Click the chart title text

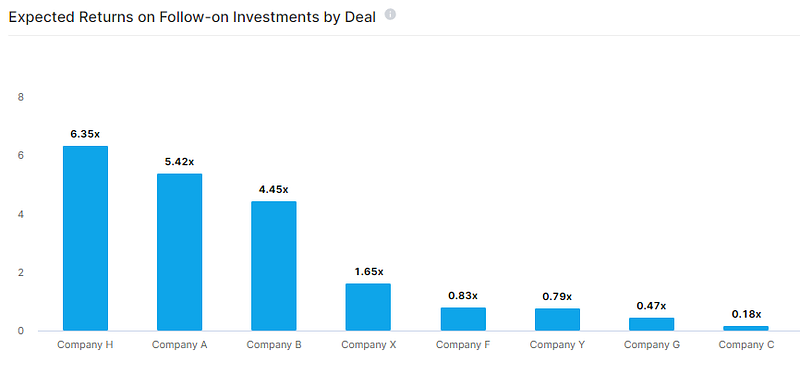tap(192, 17)
